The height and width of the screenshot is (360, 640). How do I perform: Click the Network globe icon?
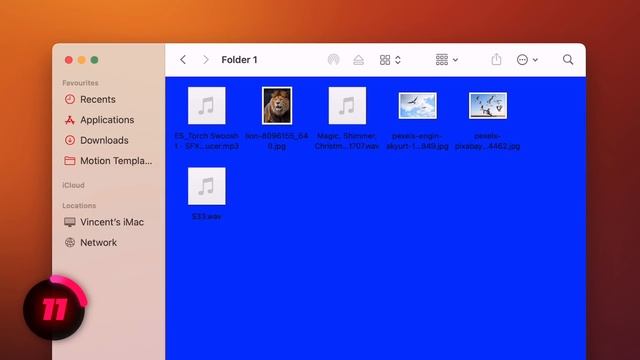pyautogui.click(x=70, y=242)
